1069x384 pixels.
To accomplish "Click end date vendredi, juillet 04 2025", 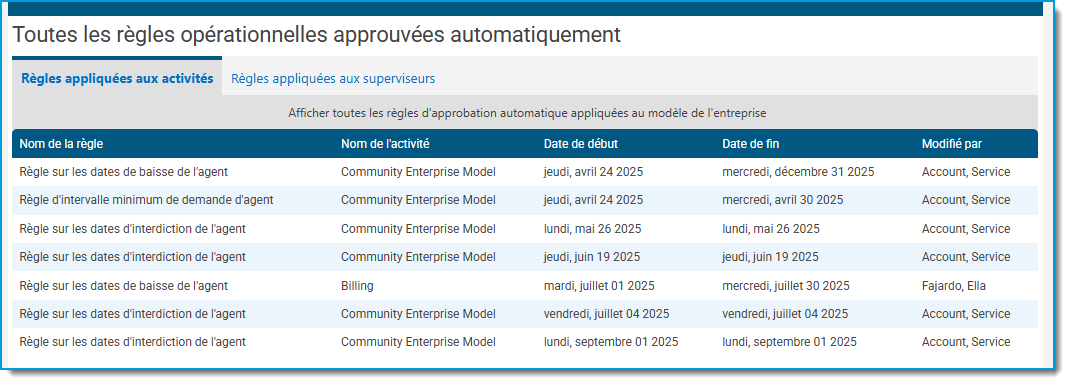I will pos(785,314).
